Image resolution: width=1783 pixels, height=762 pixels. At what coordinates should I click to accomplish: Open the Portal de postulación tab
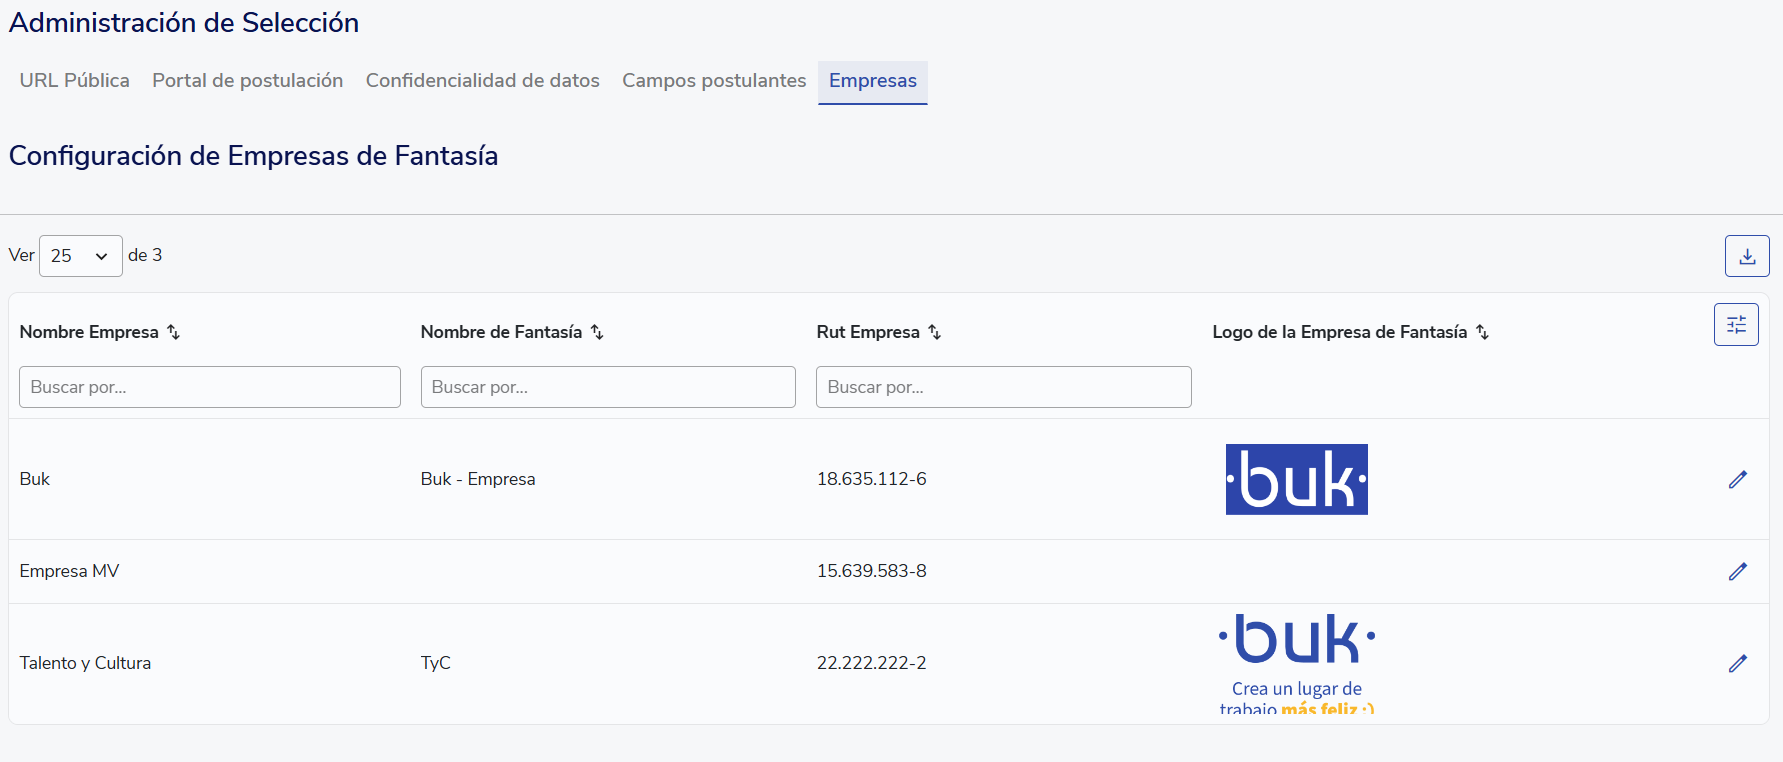pyautogui.click(x=247, y=81)
